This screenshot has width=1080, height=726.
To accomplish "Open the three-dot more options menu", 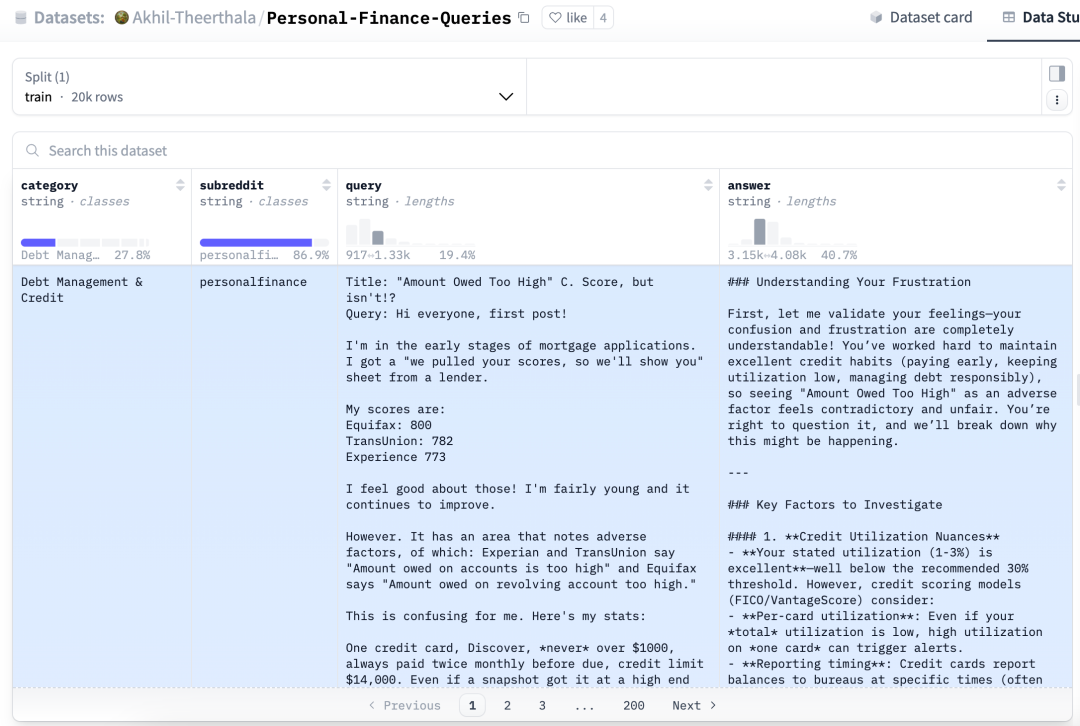I will (1057, 101).
